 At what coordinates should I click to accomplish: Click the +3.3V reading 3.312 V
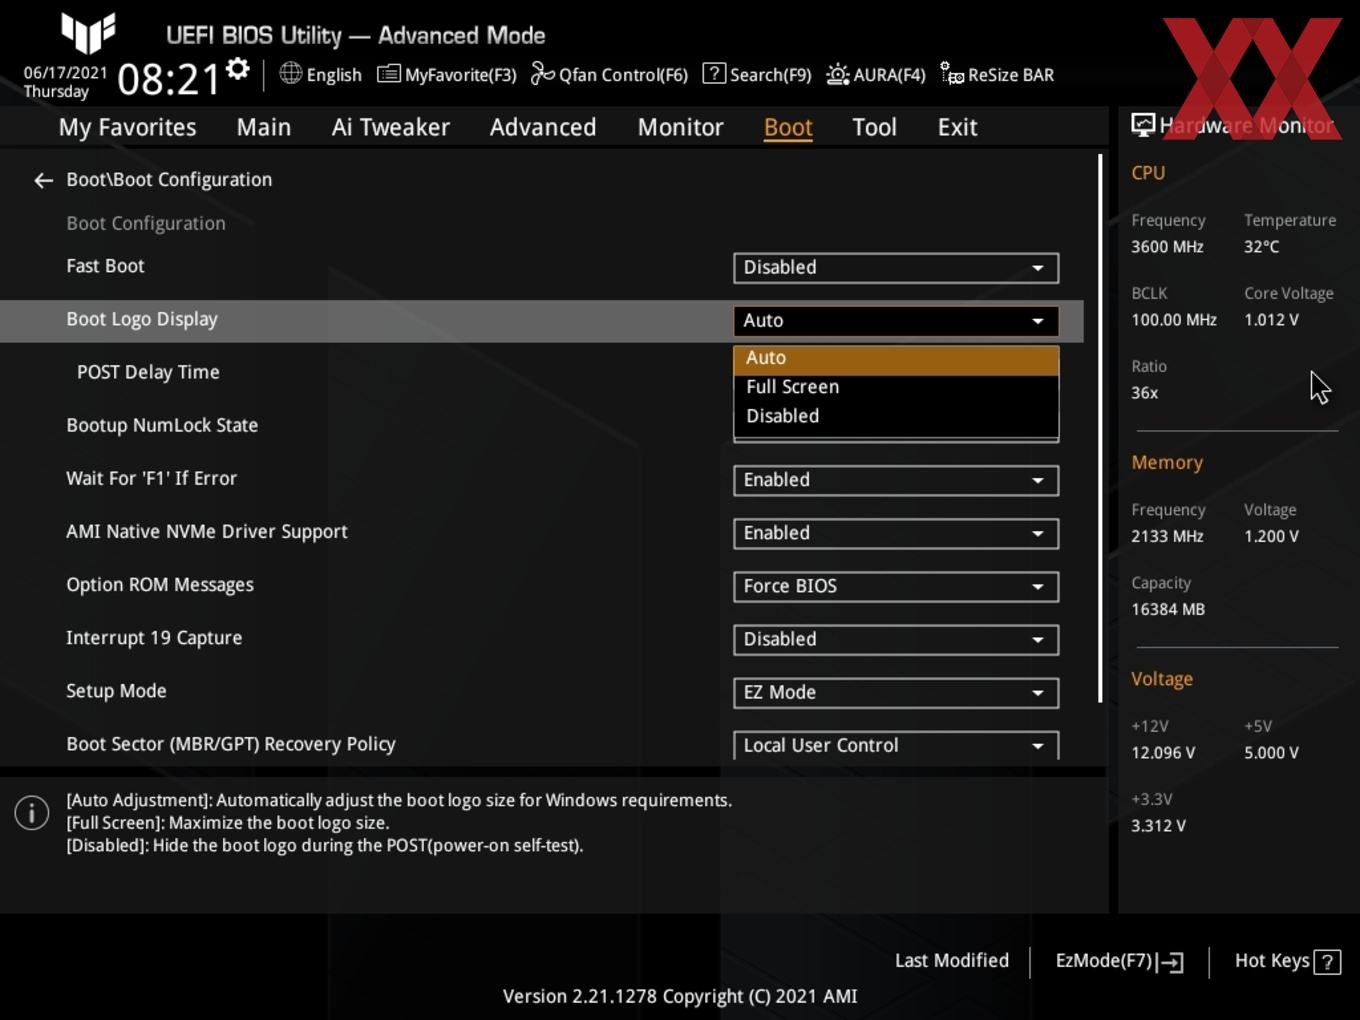[x=1158, y=826]
